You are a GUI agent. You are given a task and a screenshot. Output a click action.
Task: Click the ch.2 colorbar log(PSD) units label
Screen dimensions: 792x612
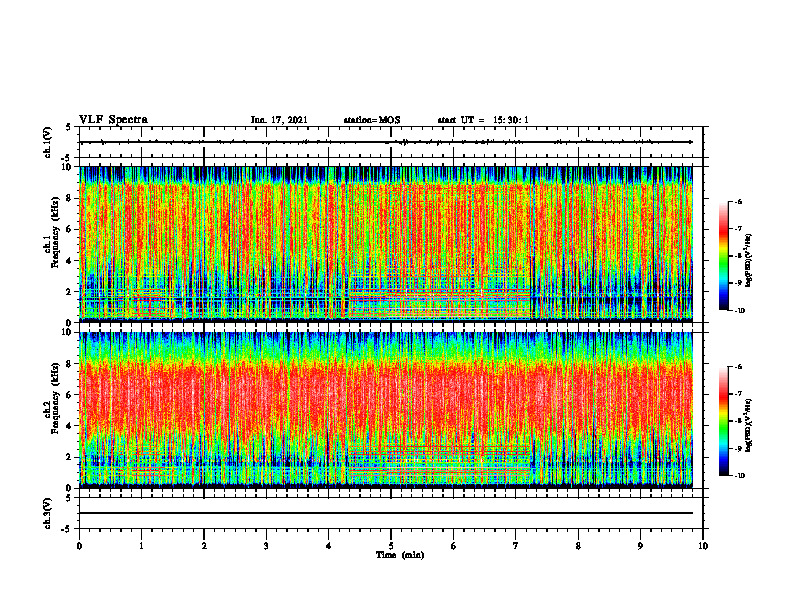[749, 425]
